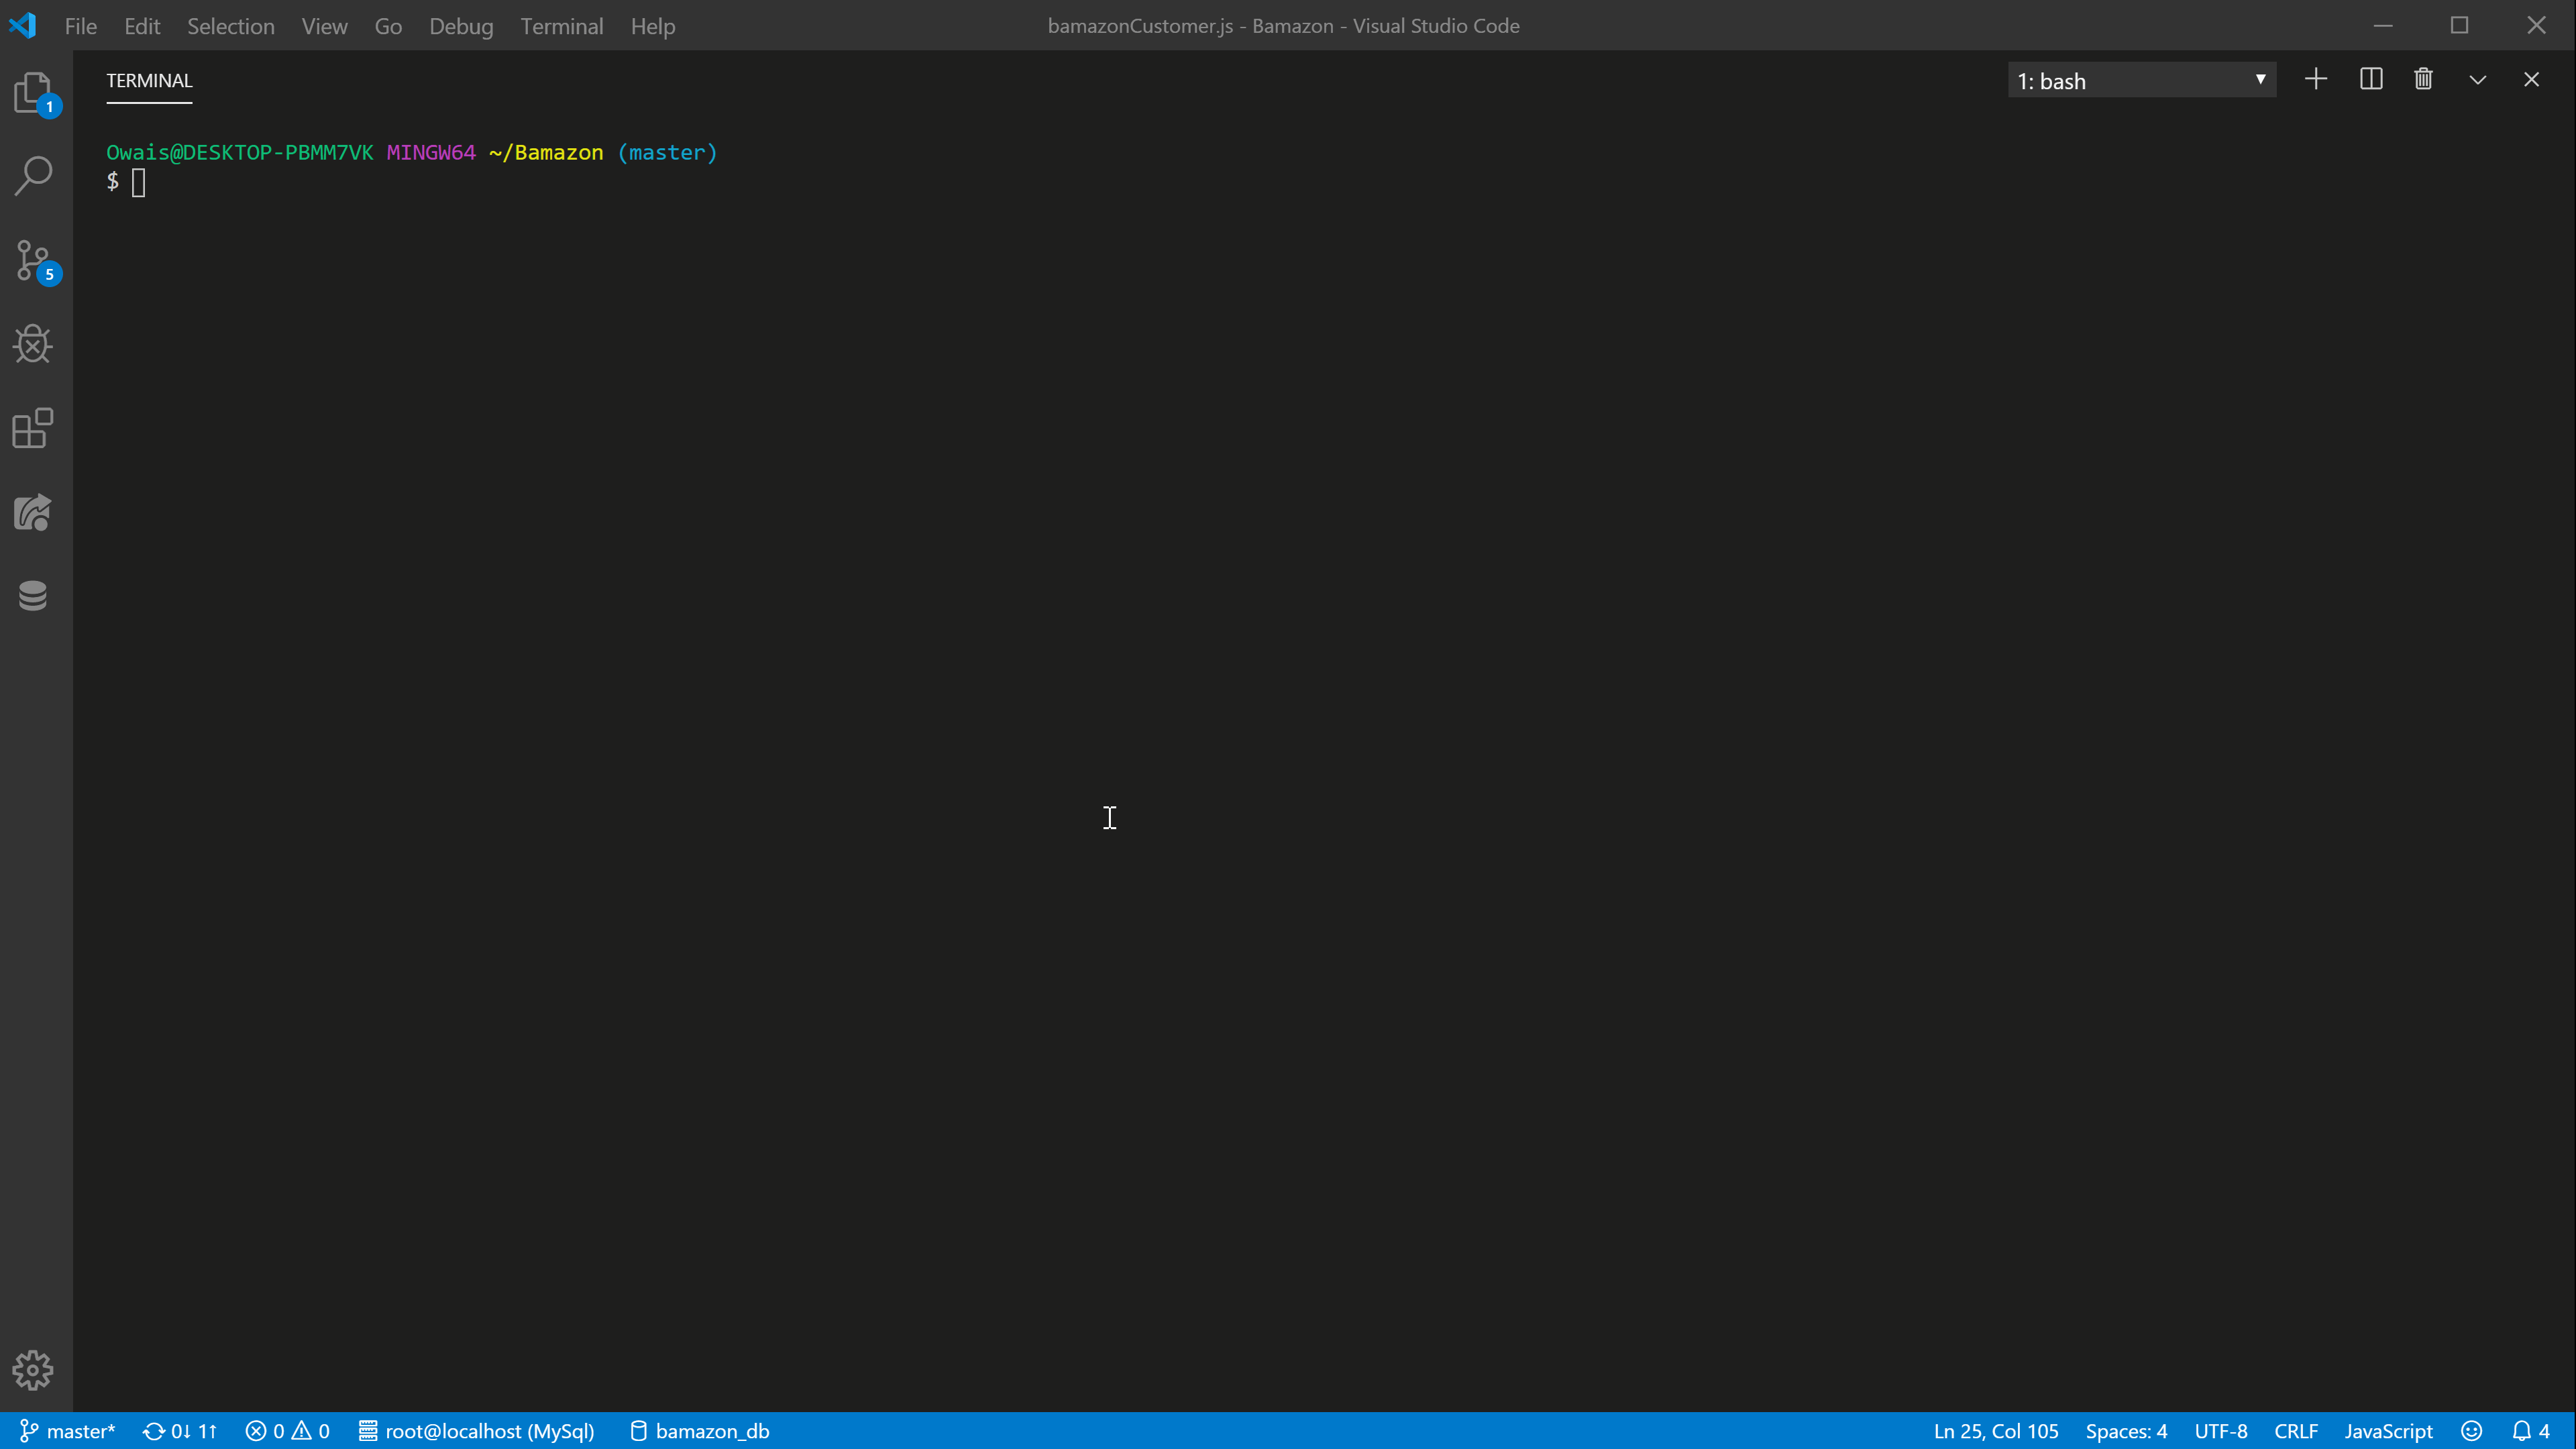Open the terminal selector '1: bash' dropdown

[2142, 80]
